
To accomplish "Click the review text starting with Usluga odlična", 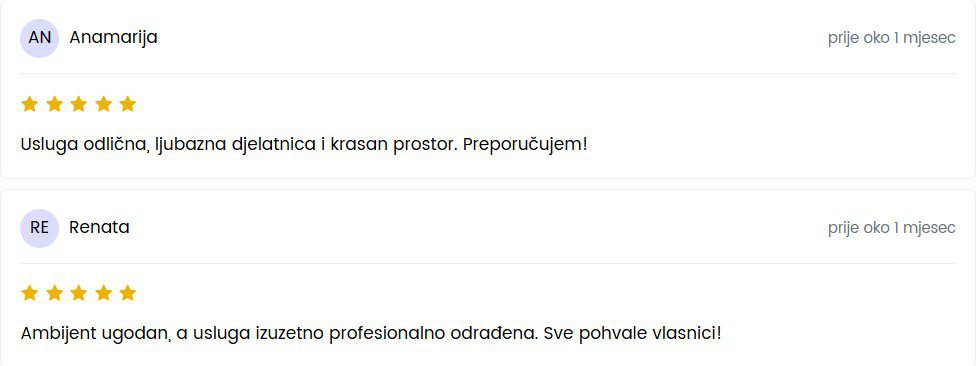I will coord(304,145).
